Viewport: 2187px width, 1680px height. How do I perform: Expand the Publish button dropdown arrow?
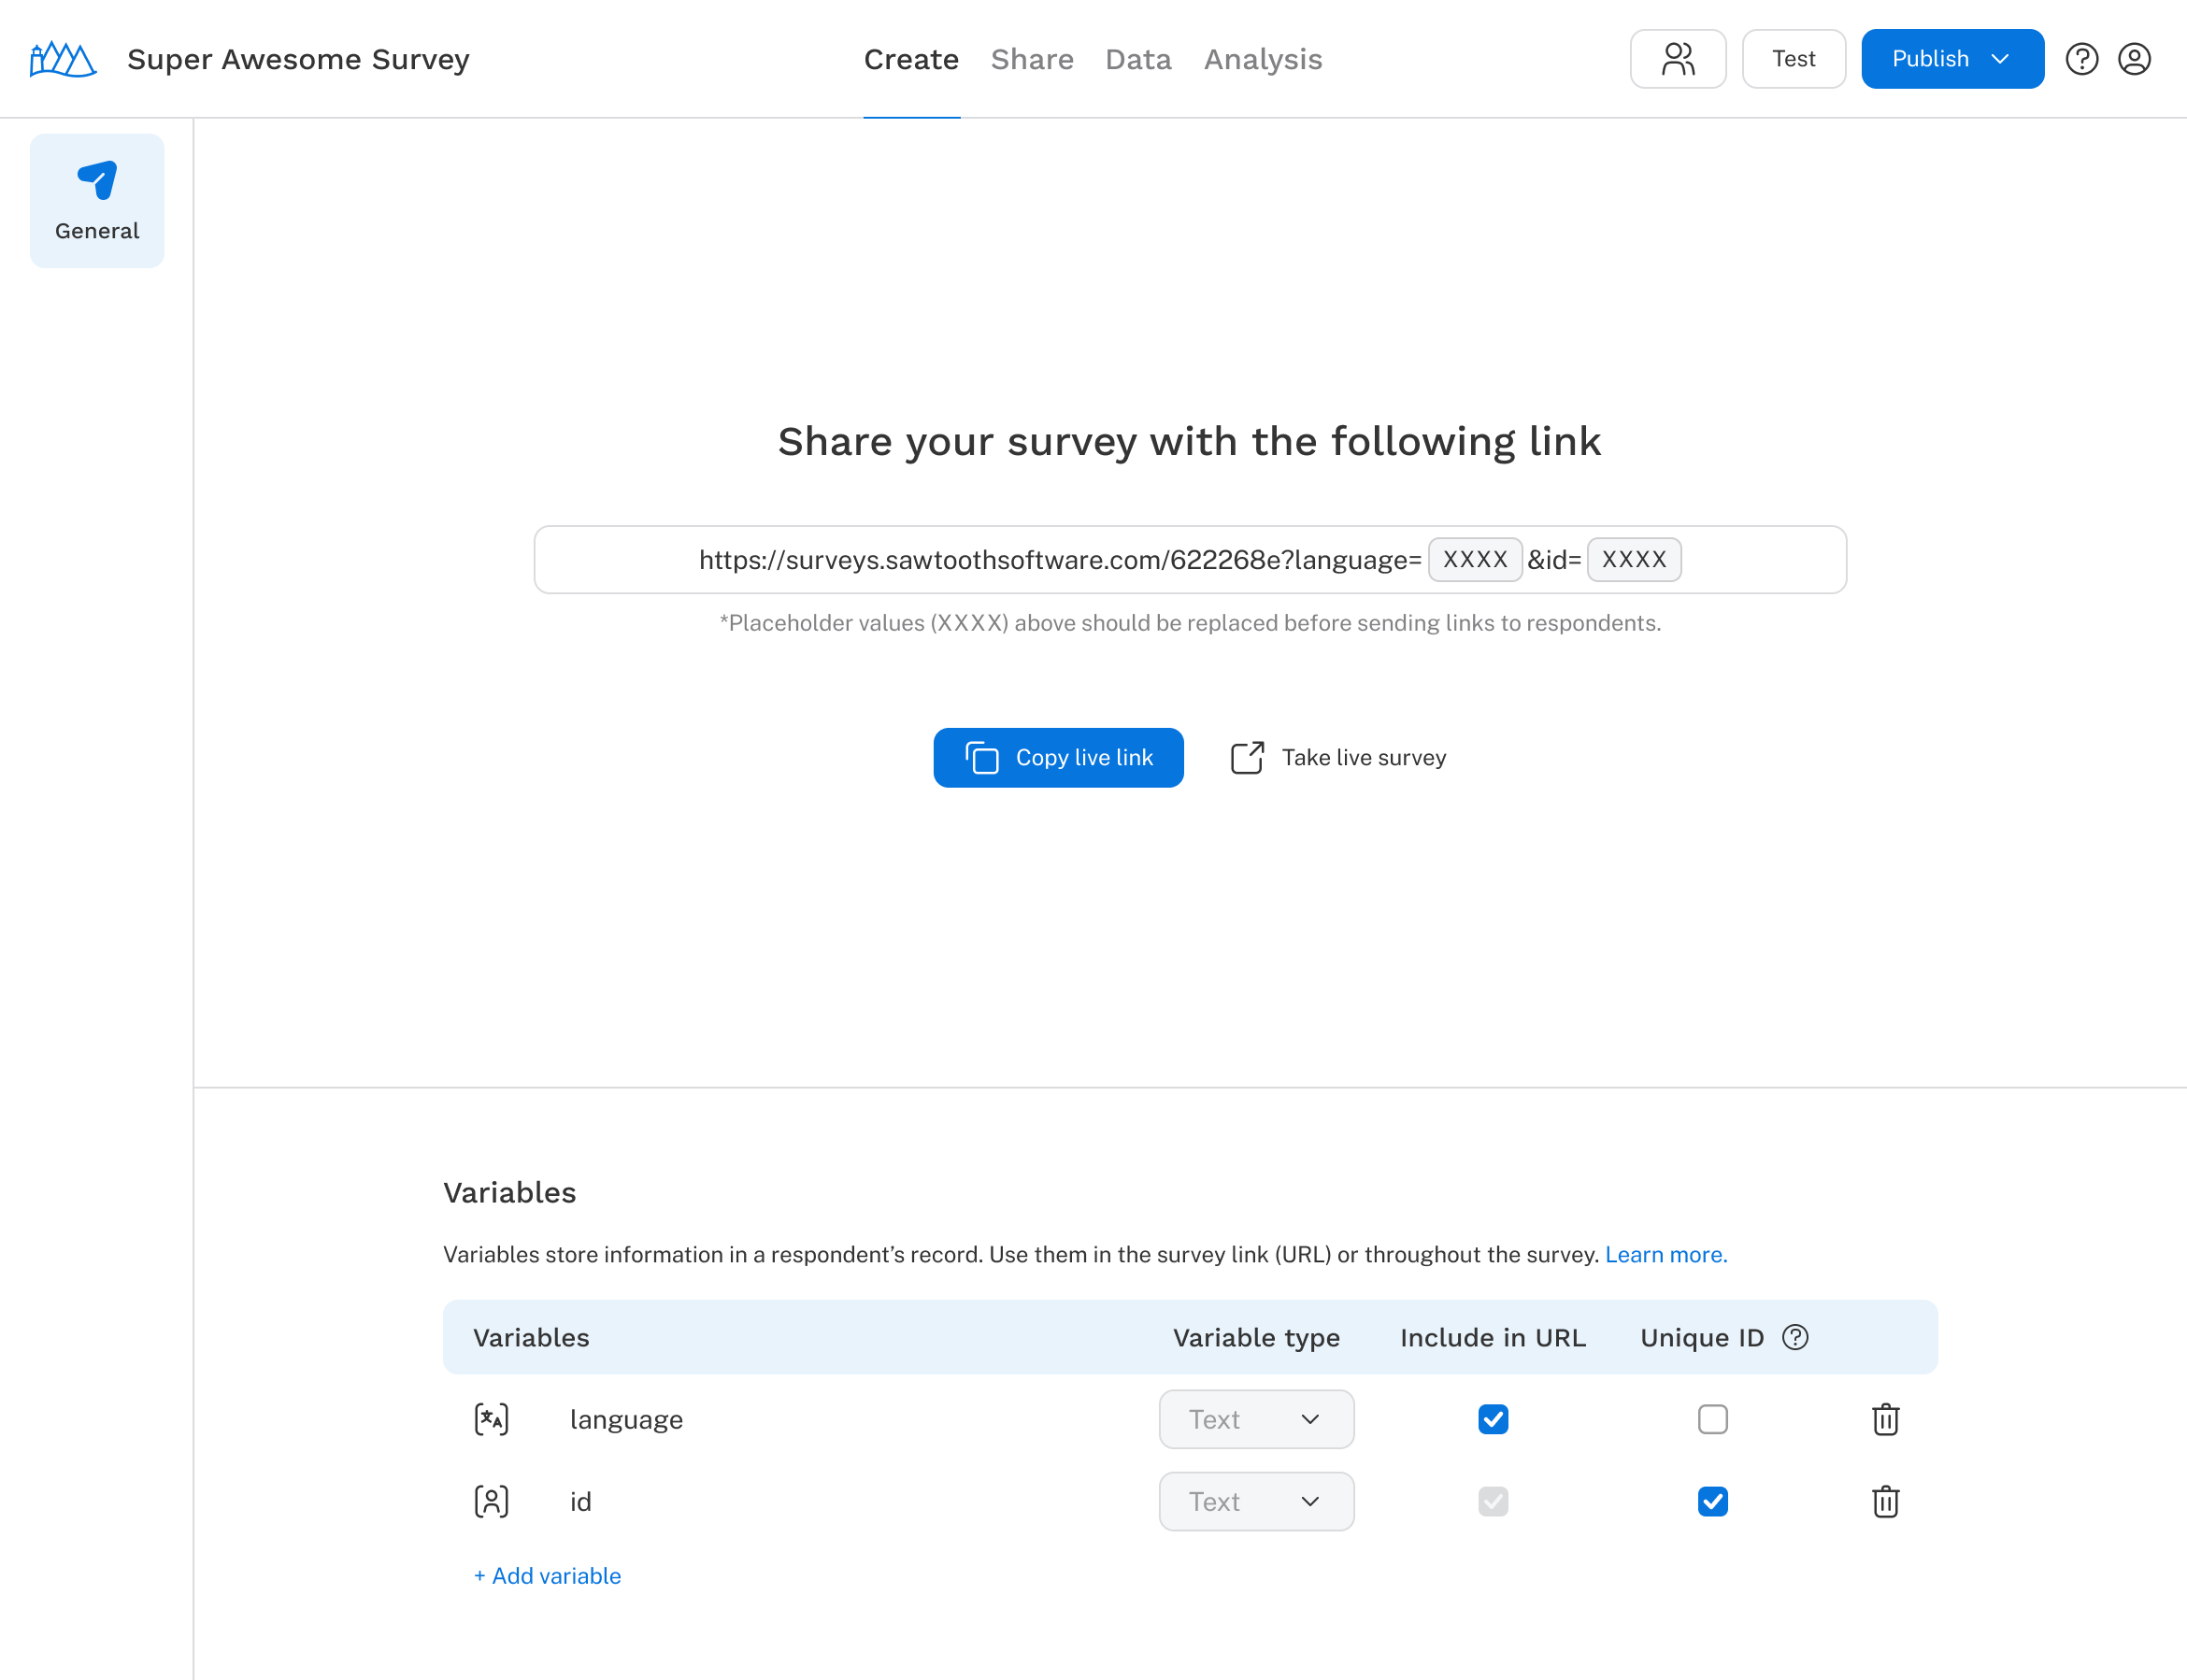click(x=2004, y=58)
